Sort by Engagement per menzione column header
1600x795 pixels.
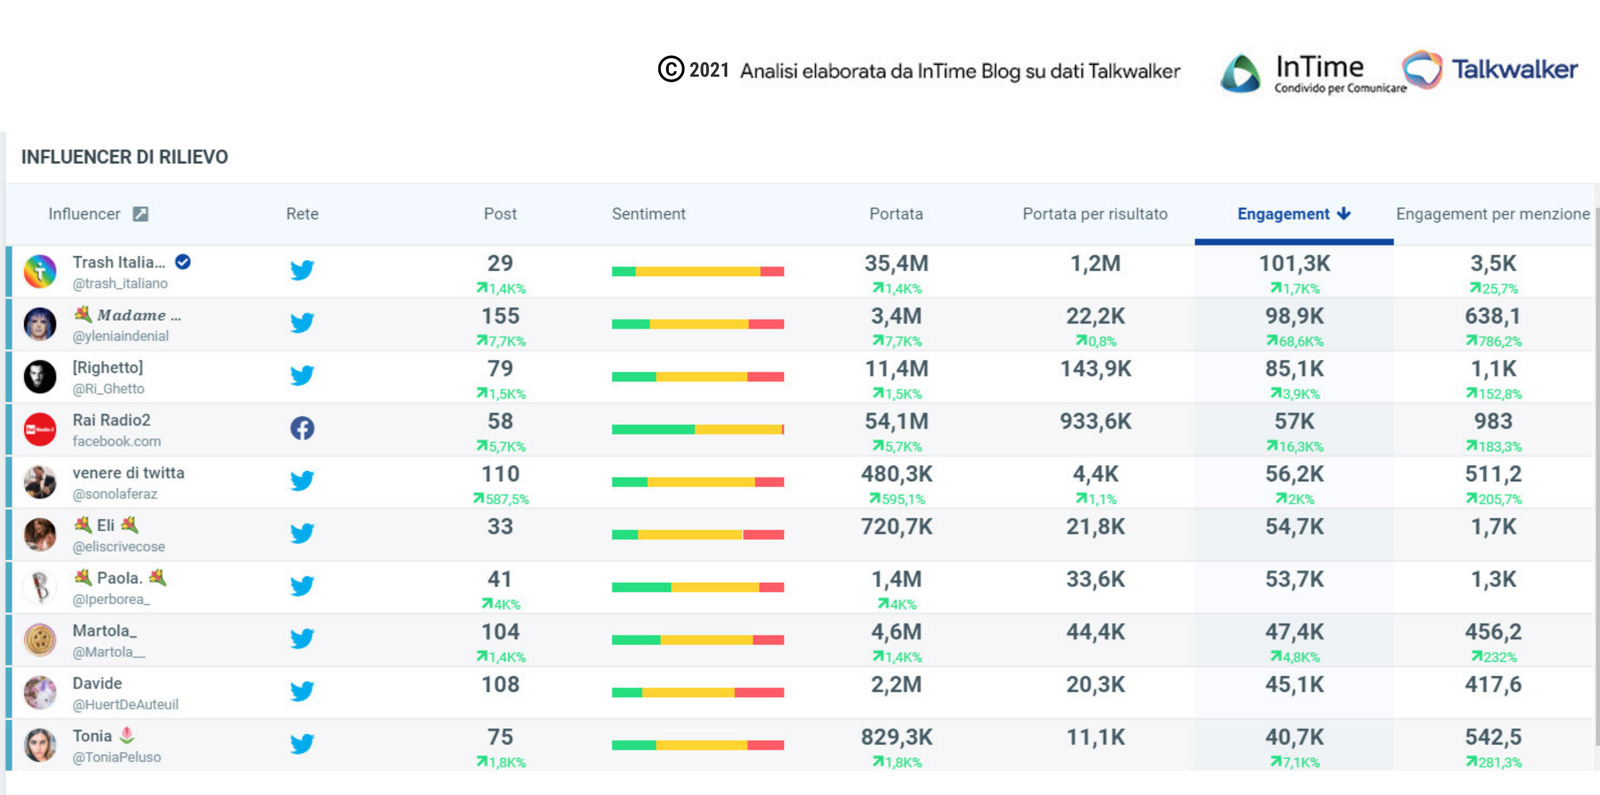click(x=1493, y=214)
